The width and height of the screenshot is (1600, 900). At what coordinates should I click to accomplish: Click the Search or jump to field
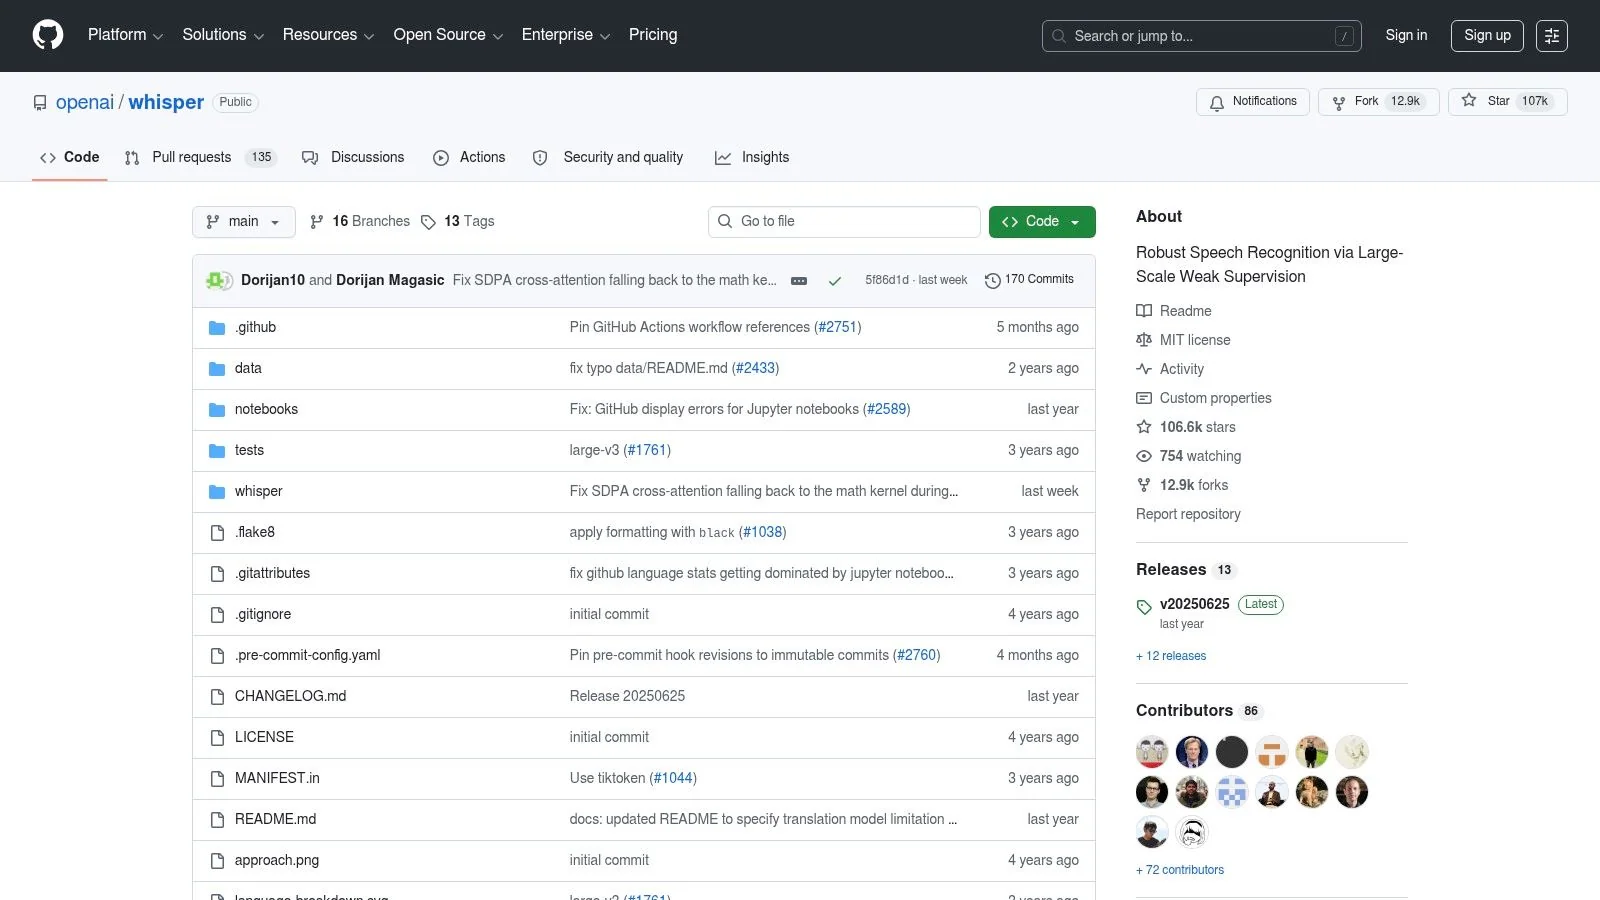(1202, 36)
